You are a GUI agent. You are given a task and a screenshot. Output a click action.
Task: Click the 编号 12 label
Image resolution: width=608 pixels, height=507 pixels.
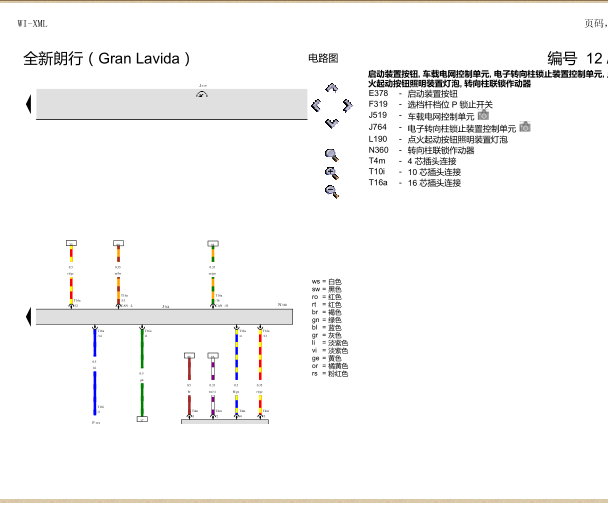577,59
